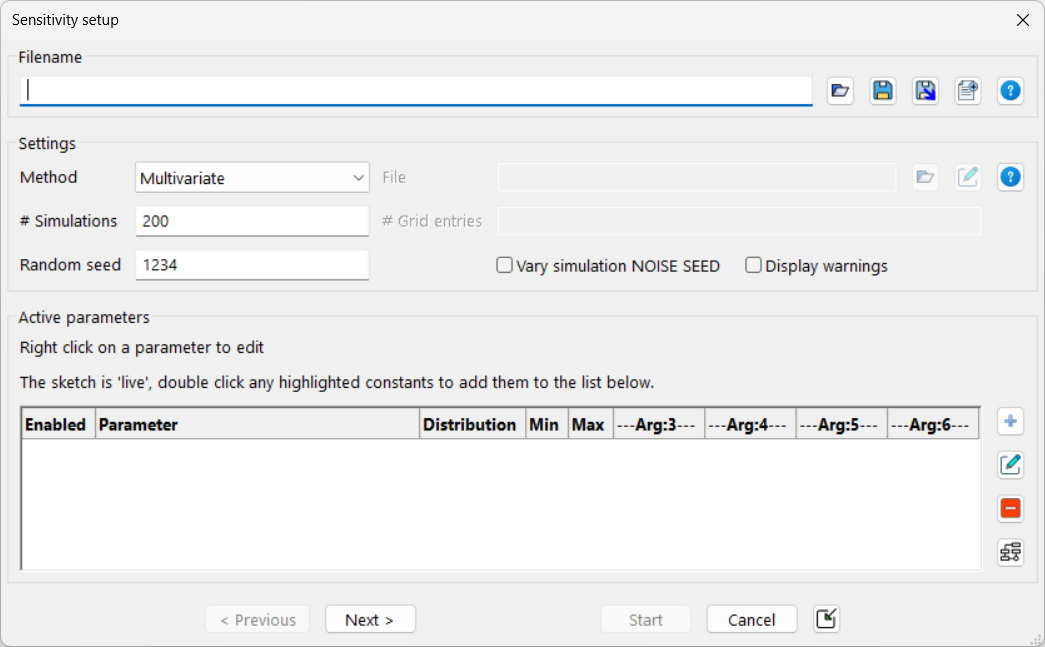Click the # Simulations input field
1045x647 pixels.
252,221
